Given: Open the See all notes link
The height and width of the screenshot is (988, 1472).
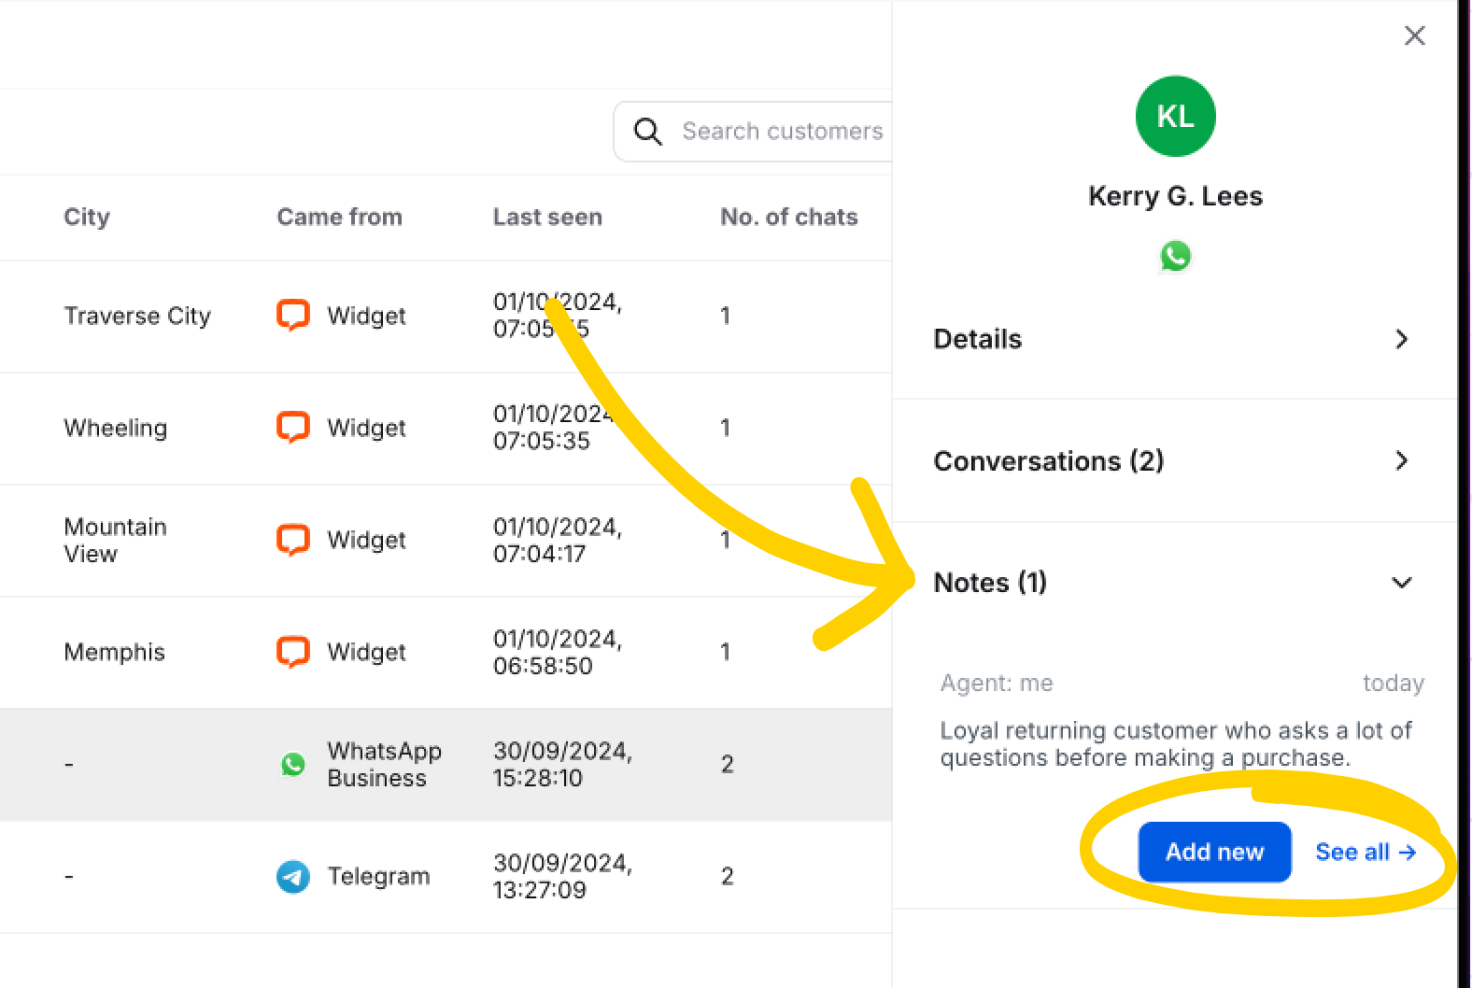Looking at the screenshot, I should pos(1365,852).
